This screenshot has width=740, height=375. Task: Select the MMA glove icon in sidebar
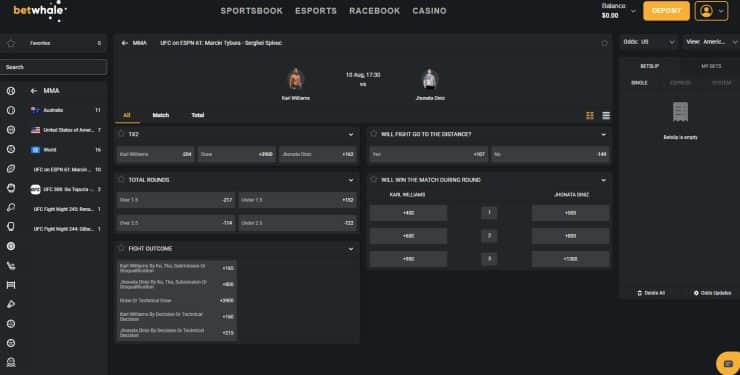pyautogui.click(x=11, y=188)
